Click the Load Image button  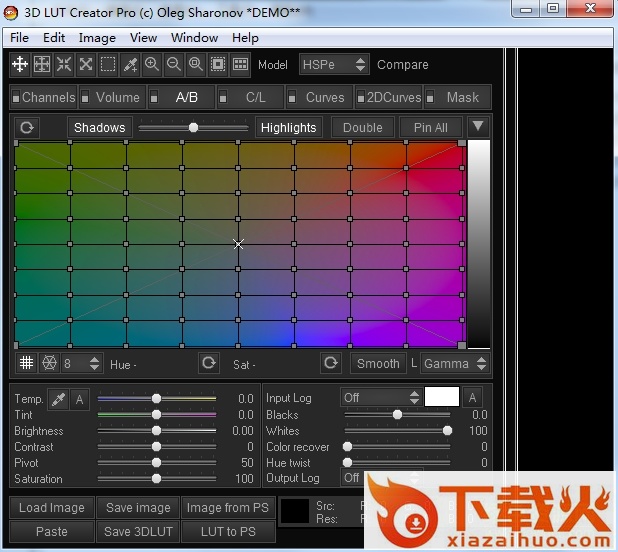pos(52,507)
